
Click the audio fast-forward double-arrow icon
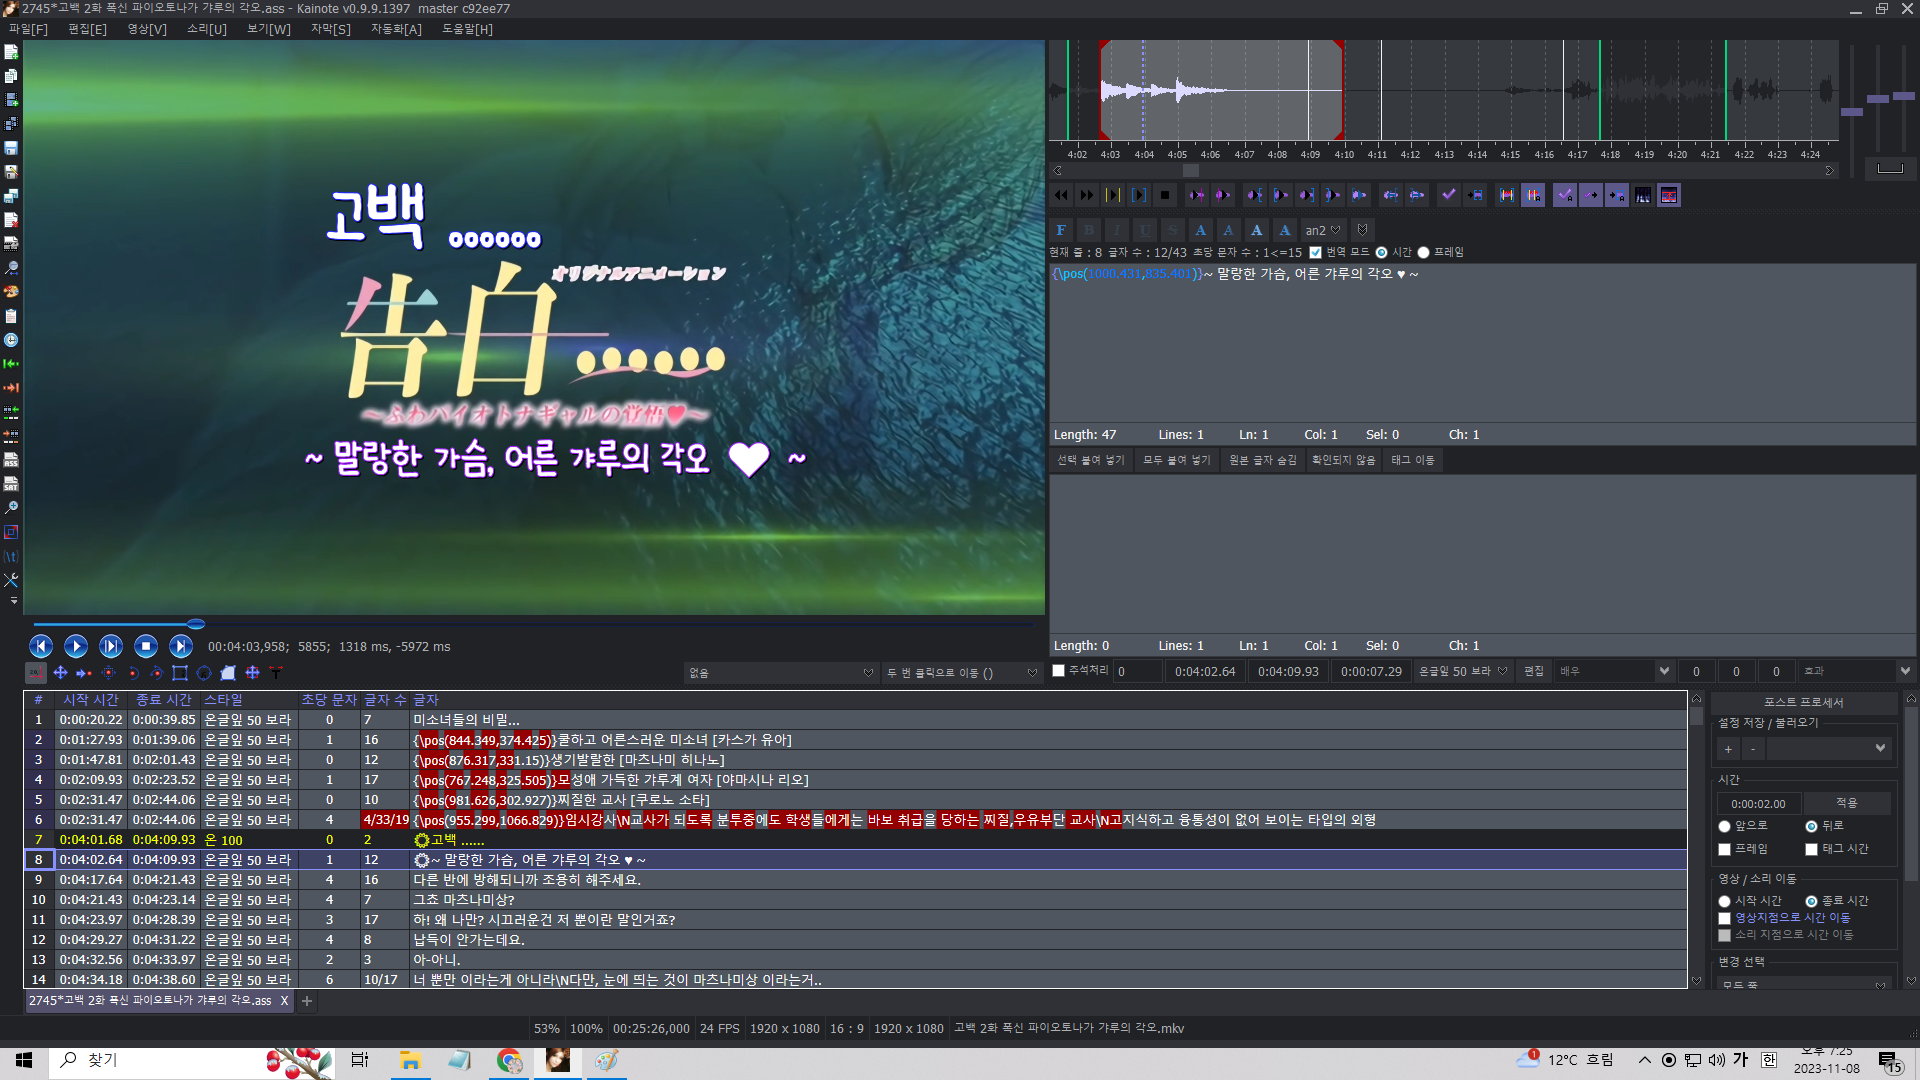tap(1087, 195)
